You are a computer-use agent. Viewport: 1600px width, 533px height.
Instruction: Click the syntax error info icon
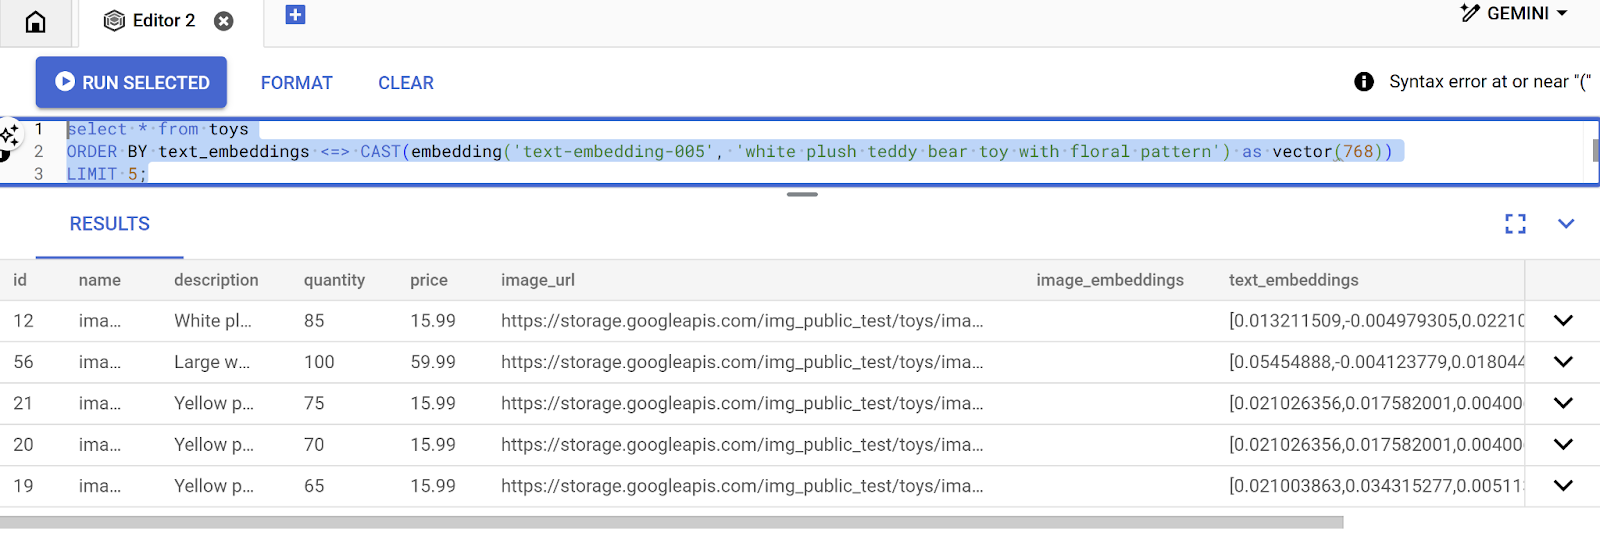pos(1363,82)
